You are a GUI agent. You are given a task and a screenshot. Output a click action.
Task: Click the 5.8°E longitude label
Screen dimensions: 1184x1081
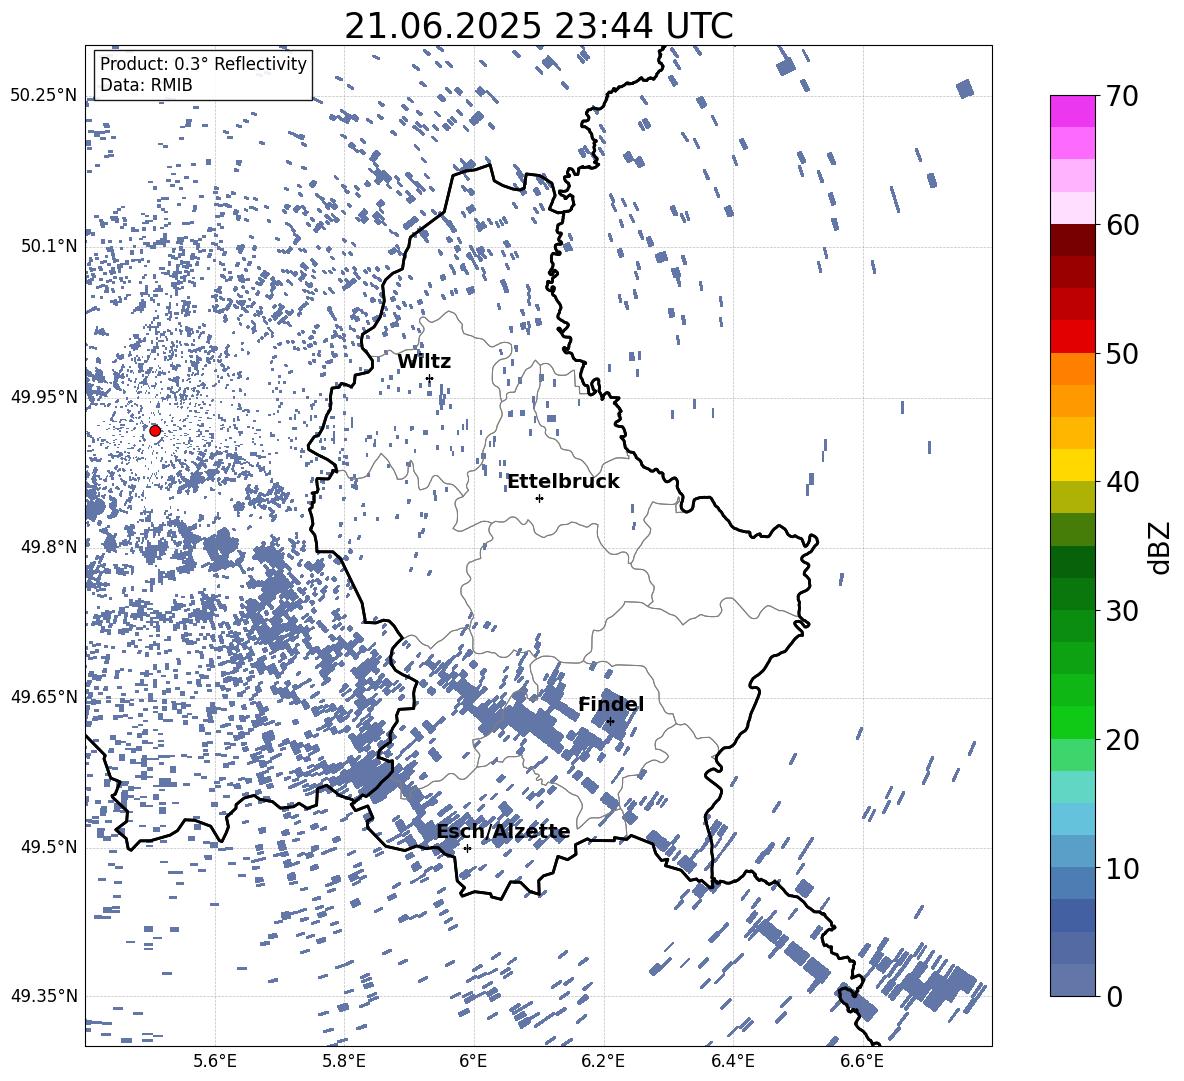[344, 1061]
